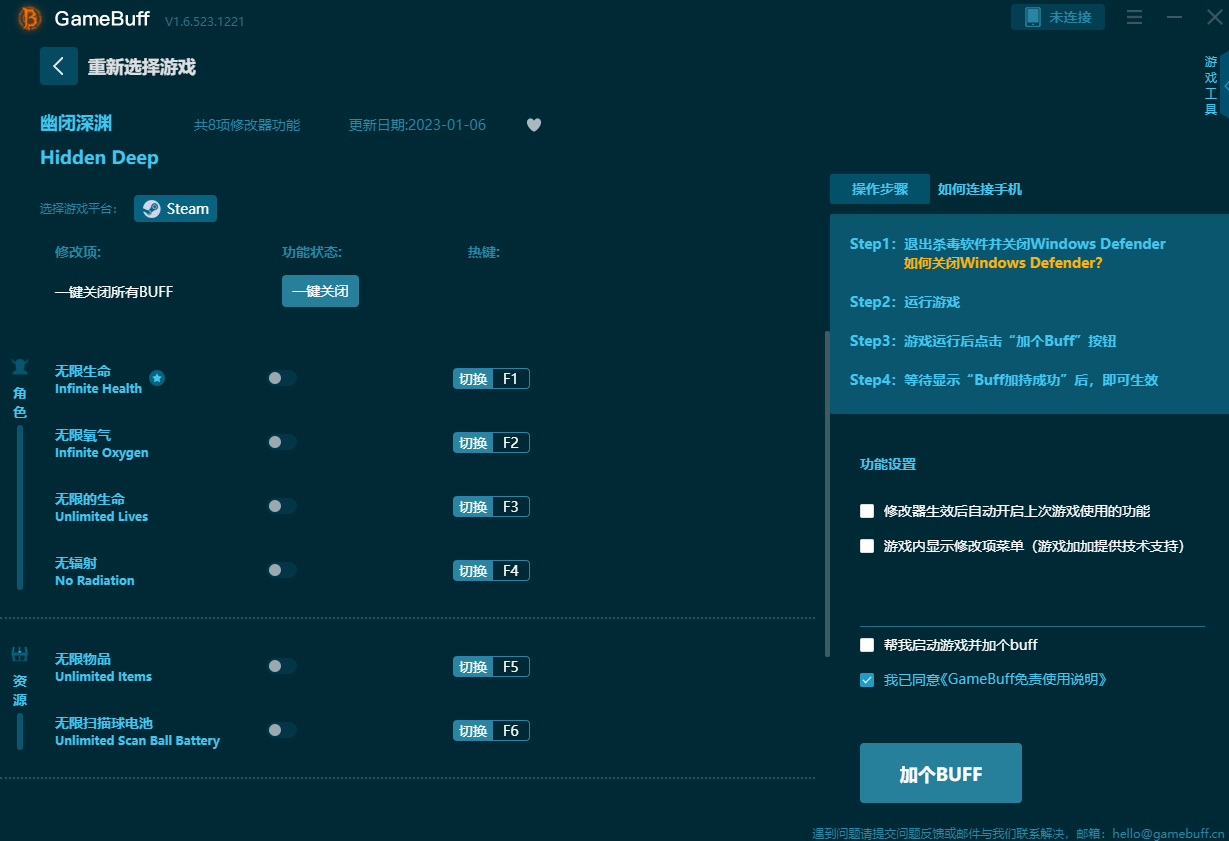Toggle No Radiation switch
1229x841 pixels.
[x=282, y=570]
